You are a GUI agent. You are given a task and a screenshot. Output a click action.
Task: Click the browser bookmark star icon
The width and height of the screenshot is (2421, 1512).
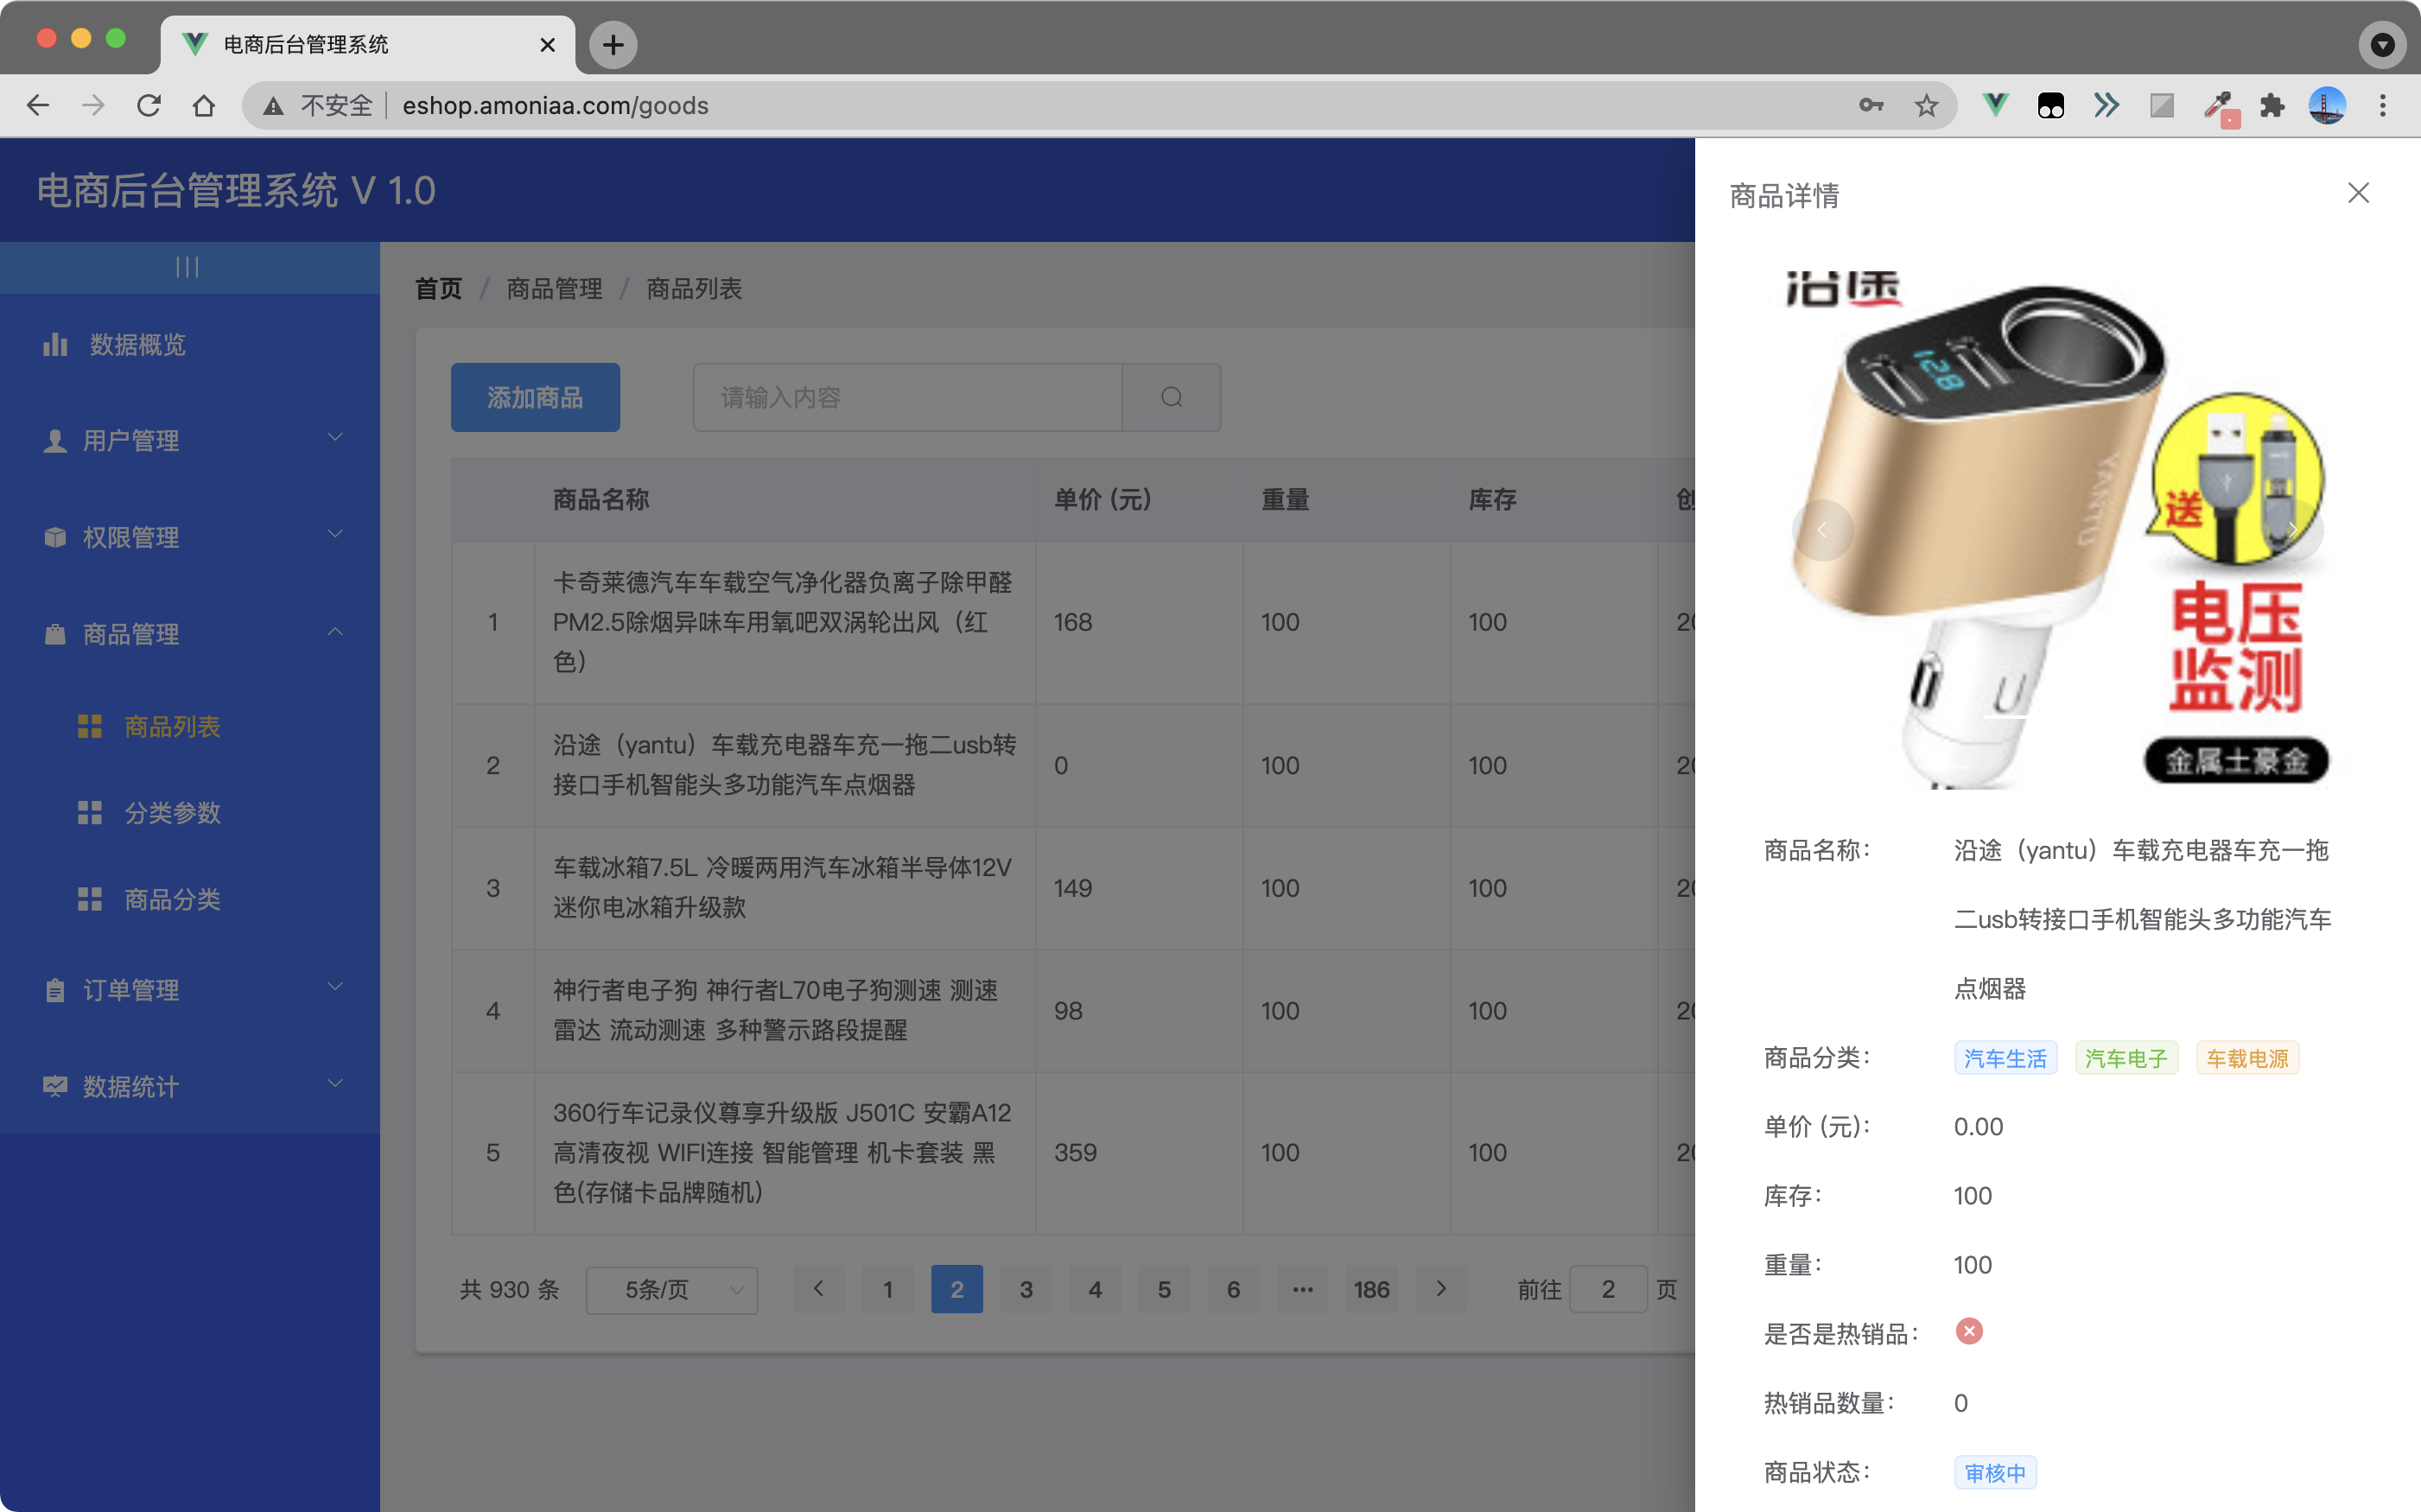coord(1926,105)
